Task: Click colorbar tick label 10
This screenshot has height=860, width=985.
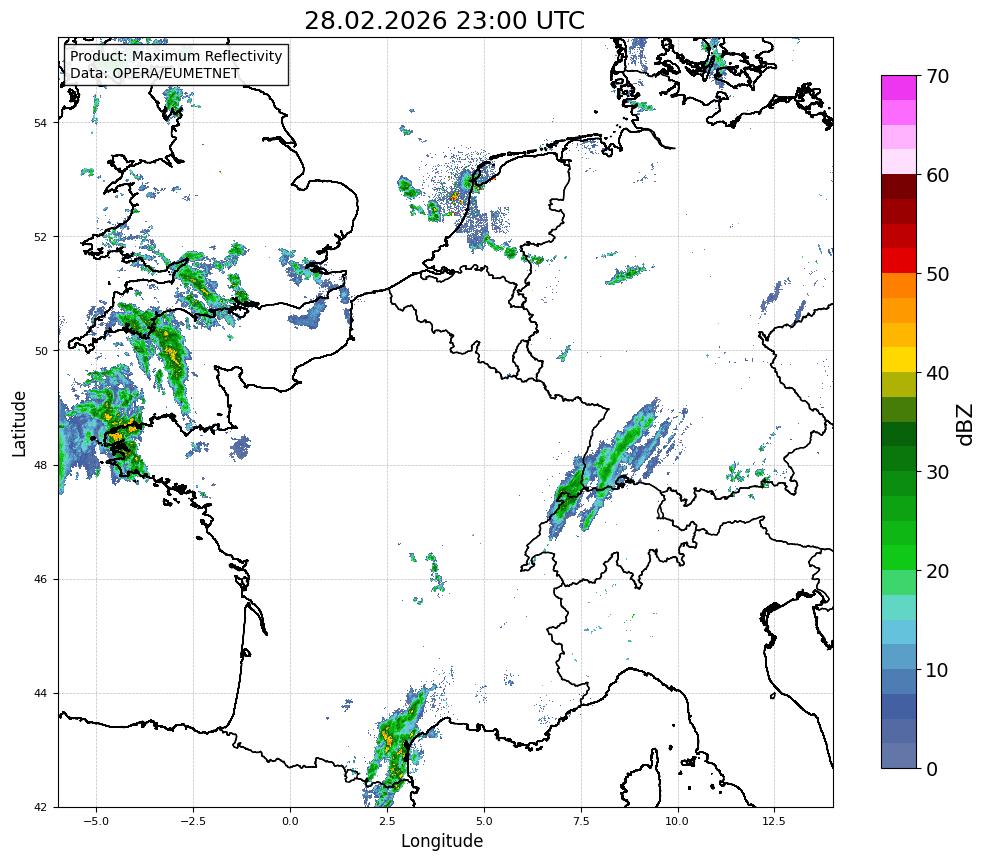Action: tap(937, 670)
